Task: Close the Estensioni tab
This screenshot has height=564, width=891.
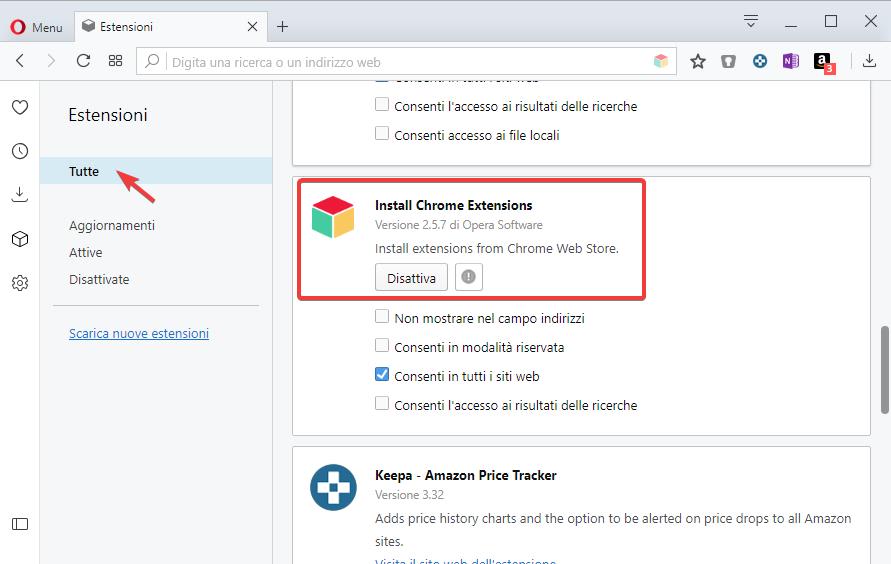Action: pyautogui.click(x=252, y=27)
